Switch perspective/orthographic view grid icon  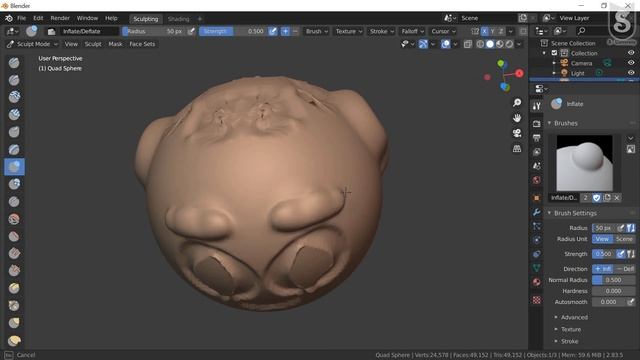click(517, 149)
